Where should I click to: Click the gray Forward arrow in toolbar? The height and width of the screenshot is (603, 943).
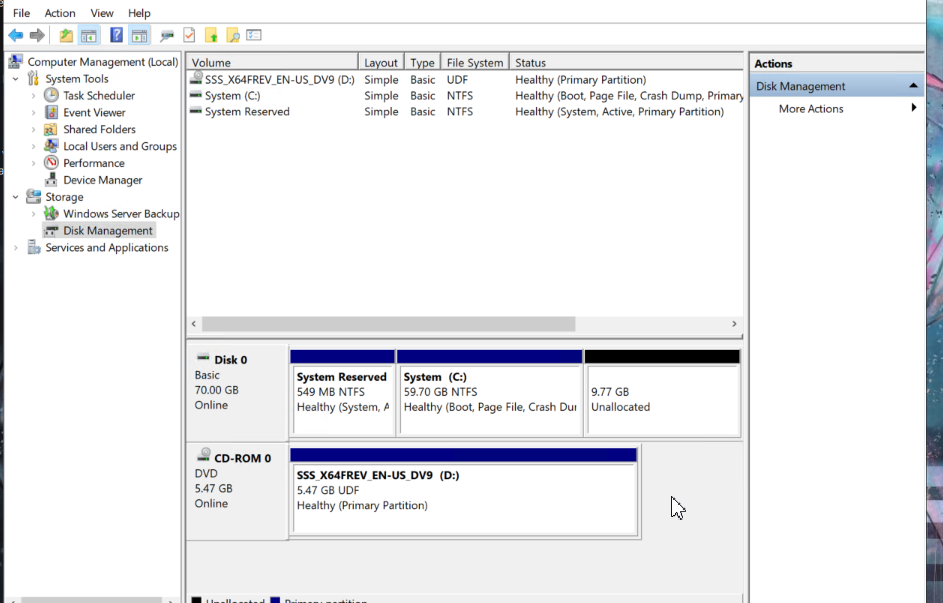[37, 35]
